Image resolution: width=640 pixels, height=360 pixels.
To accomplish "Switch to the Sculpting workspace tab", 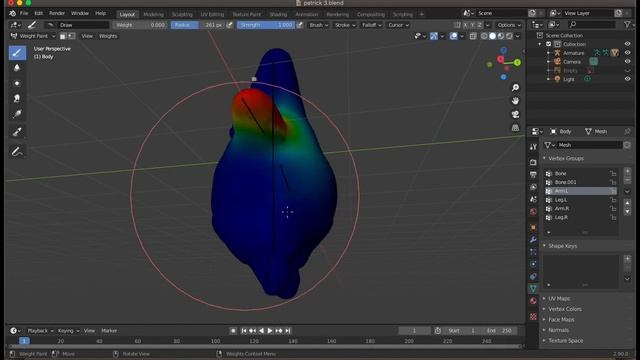I will (182, 14).
